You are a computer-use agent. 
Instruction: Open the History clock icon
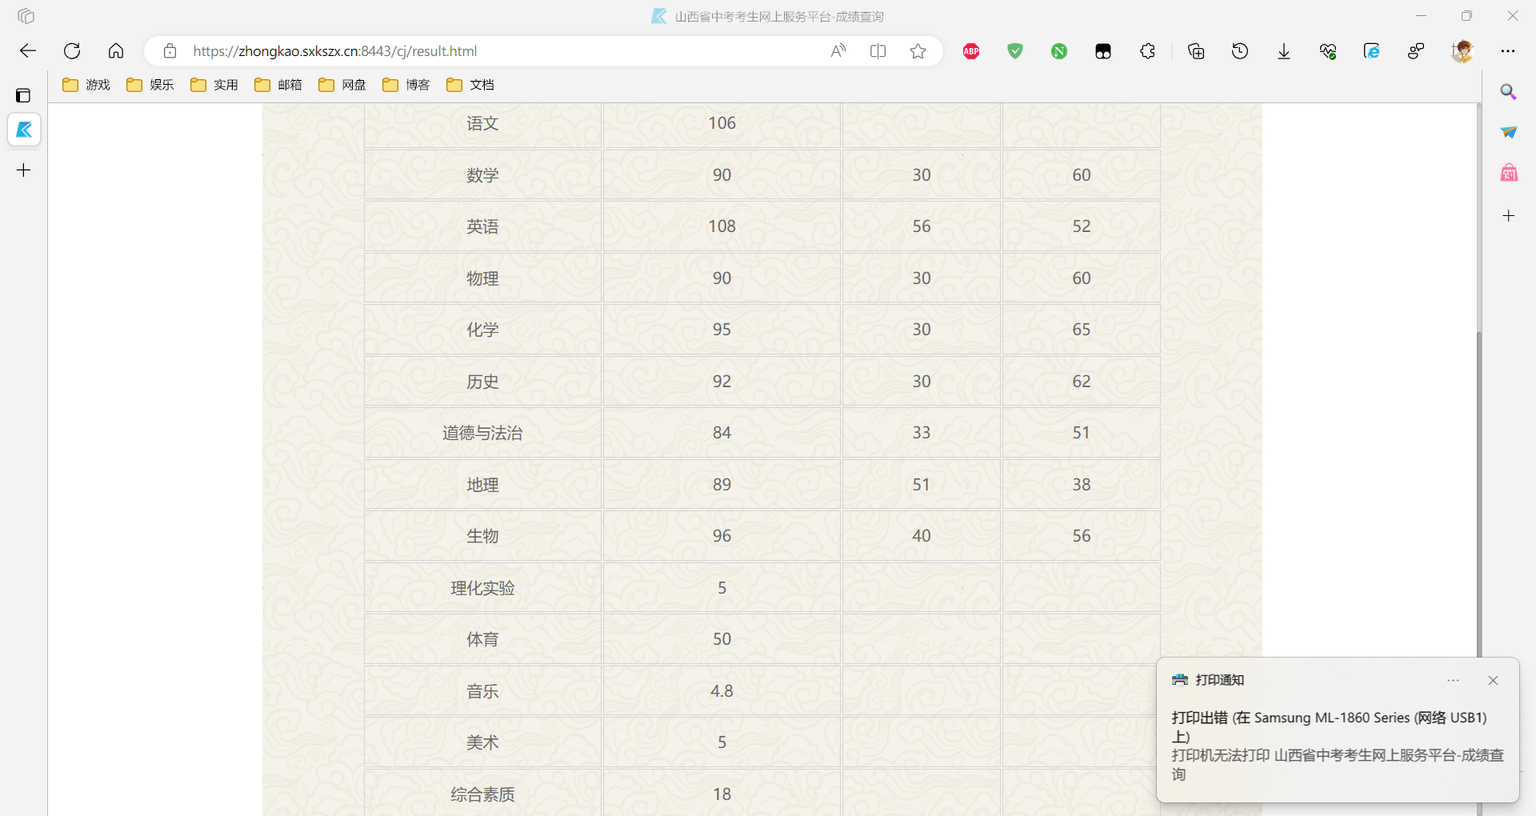pos(1240,51)
